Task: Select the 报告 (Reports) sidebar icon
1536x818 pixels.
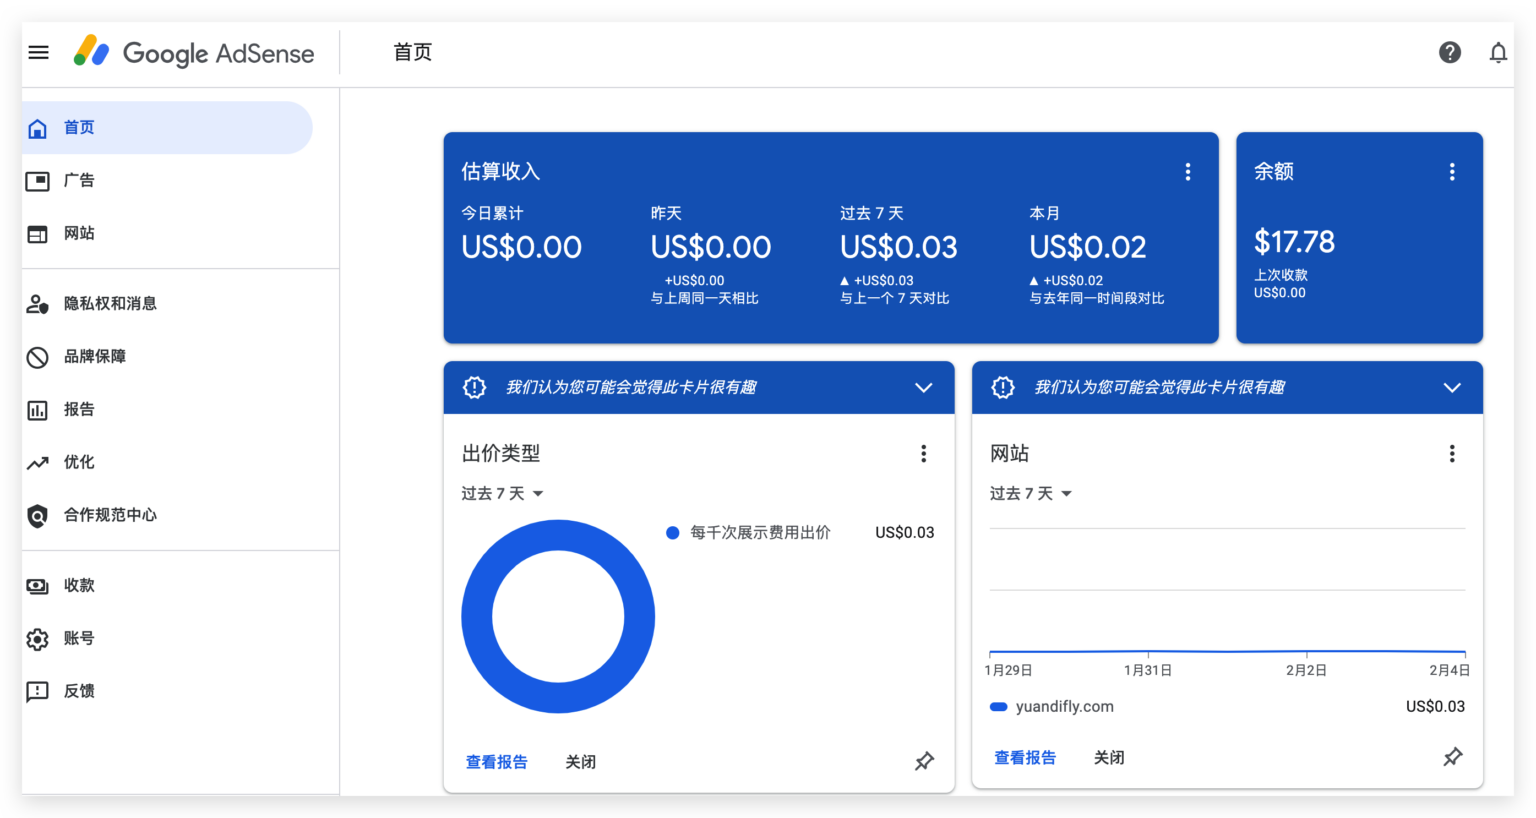Action: pyautogui.click(x=36, y=409)
